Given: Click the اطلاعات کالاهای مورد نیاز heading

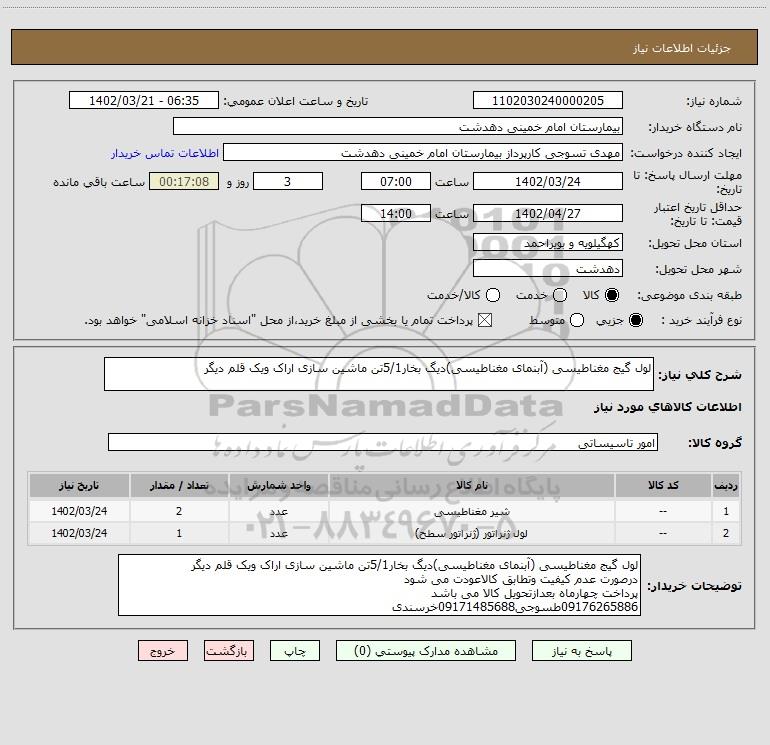Looking at the screenshot, I should tap(668, 407).
